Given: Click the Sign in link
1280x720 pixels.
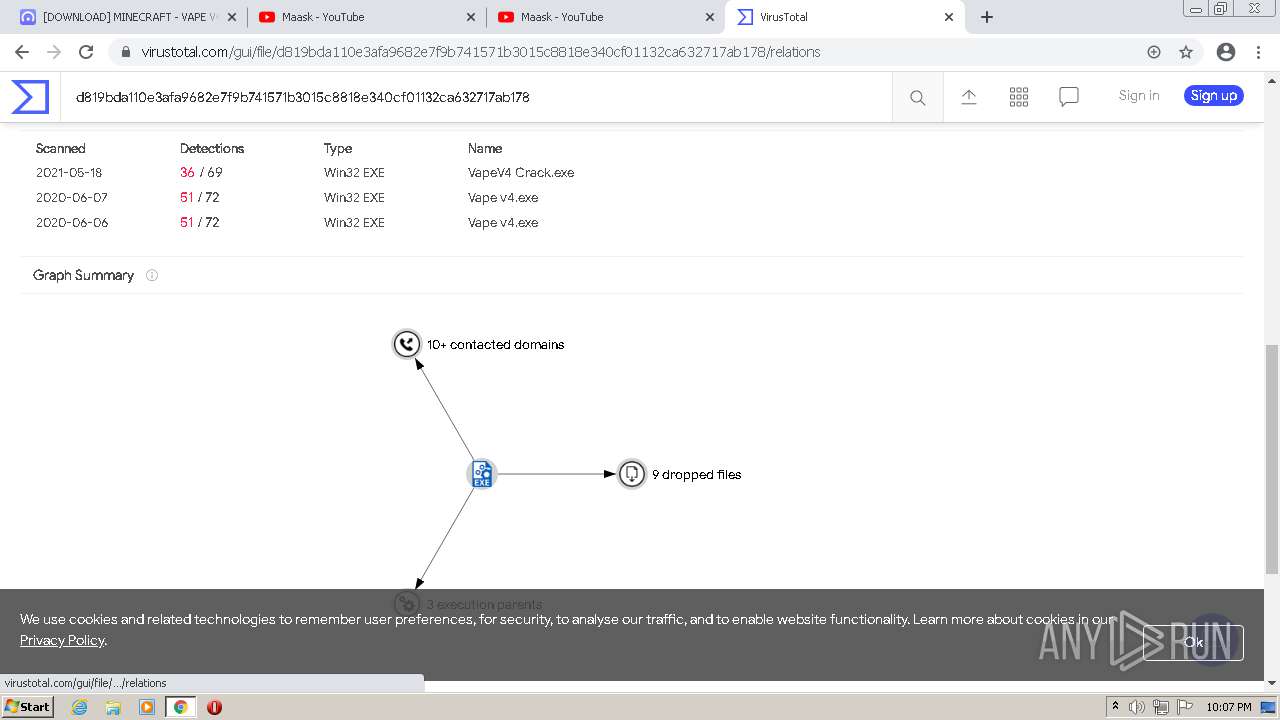Looking at the screenshot, I should tap(1139, 96).
